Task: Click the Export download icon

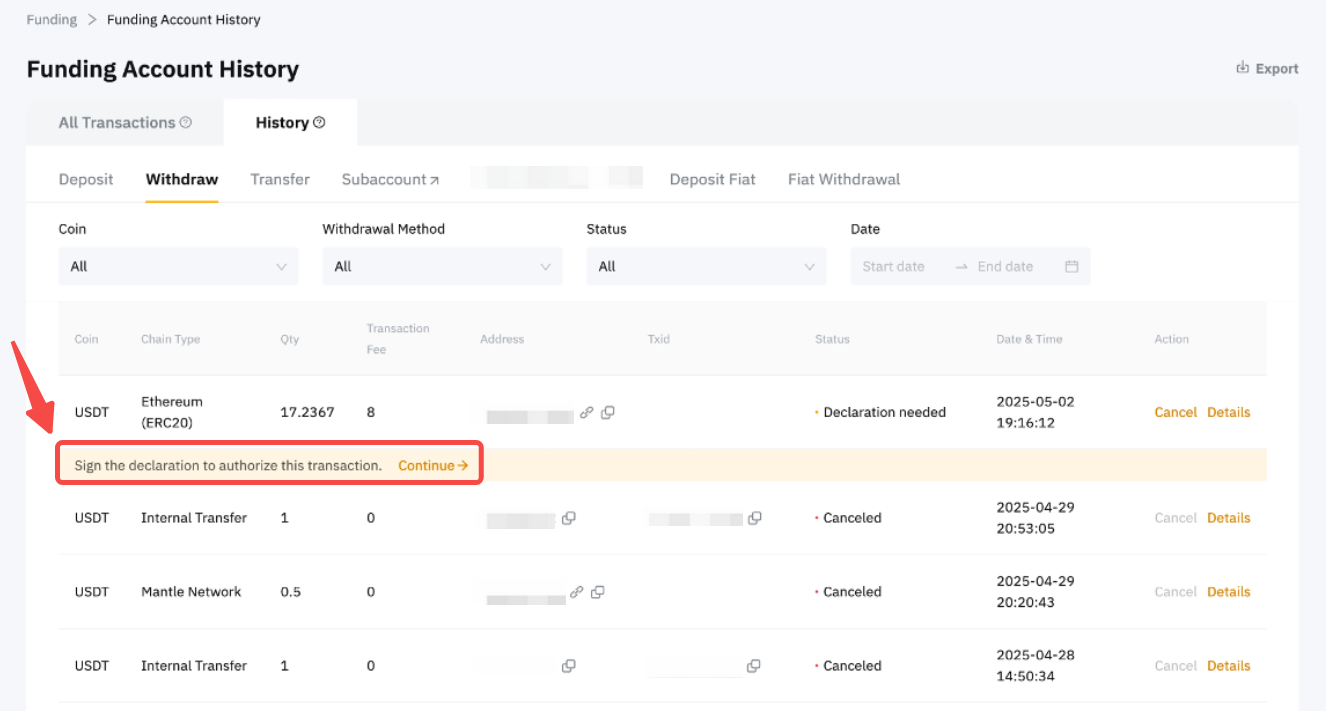Action: click(x=1243, y=68)
